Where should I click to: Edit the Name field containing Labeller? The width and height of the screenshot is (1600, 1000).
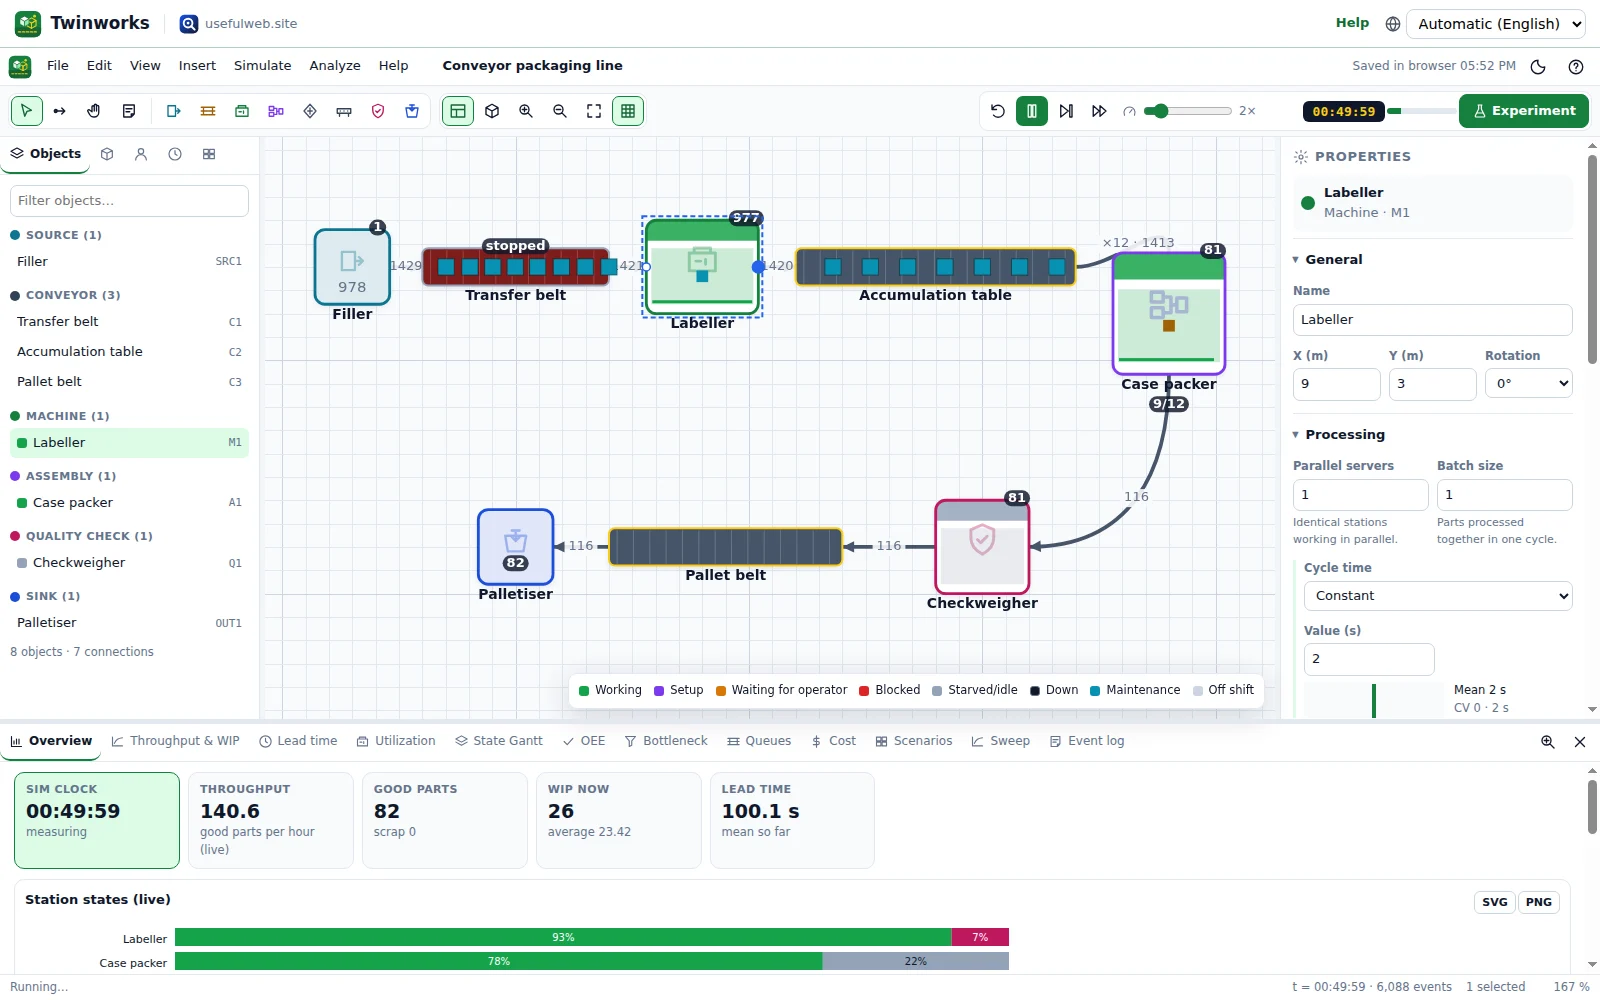(x=1432, y=320)
